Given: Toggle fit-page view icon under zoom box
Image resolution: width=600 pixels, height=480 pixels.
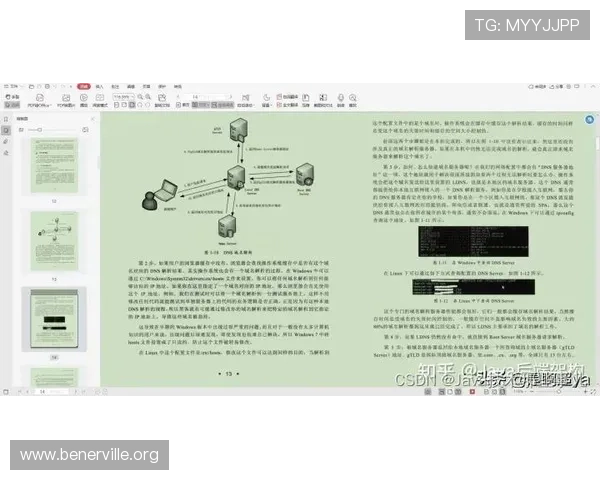Looking at the screenshot, I should [124, 105].
